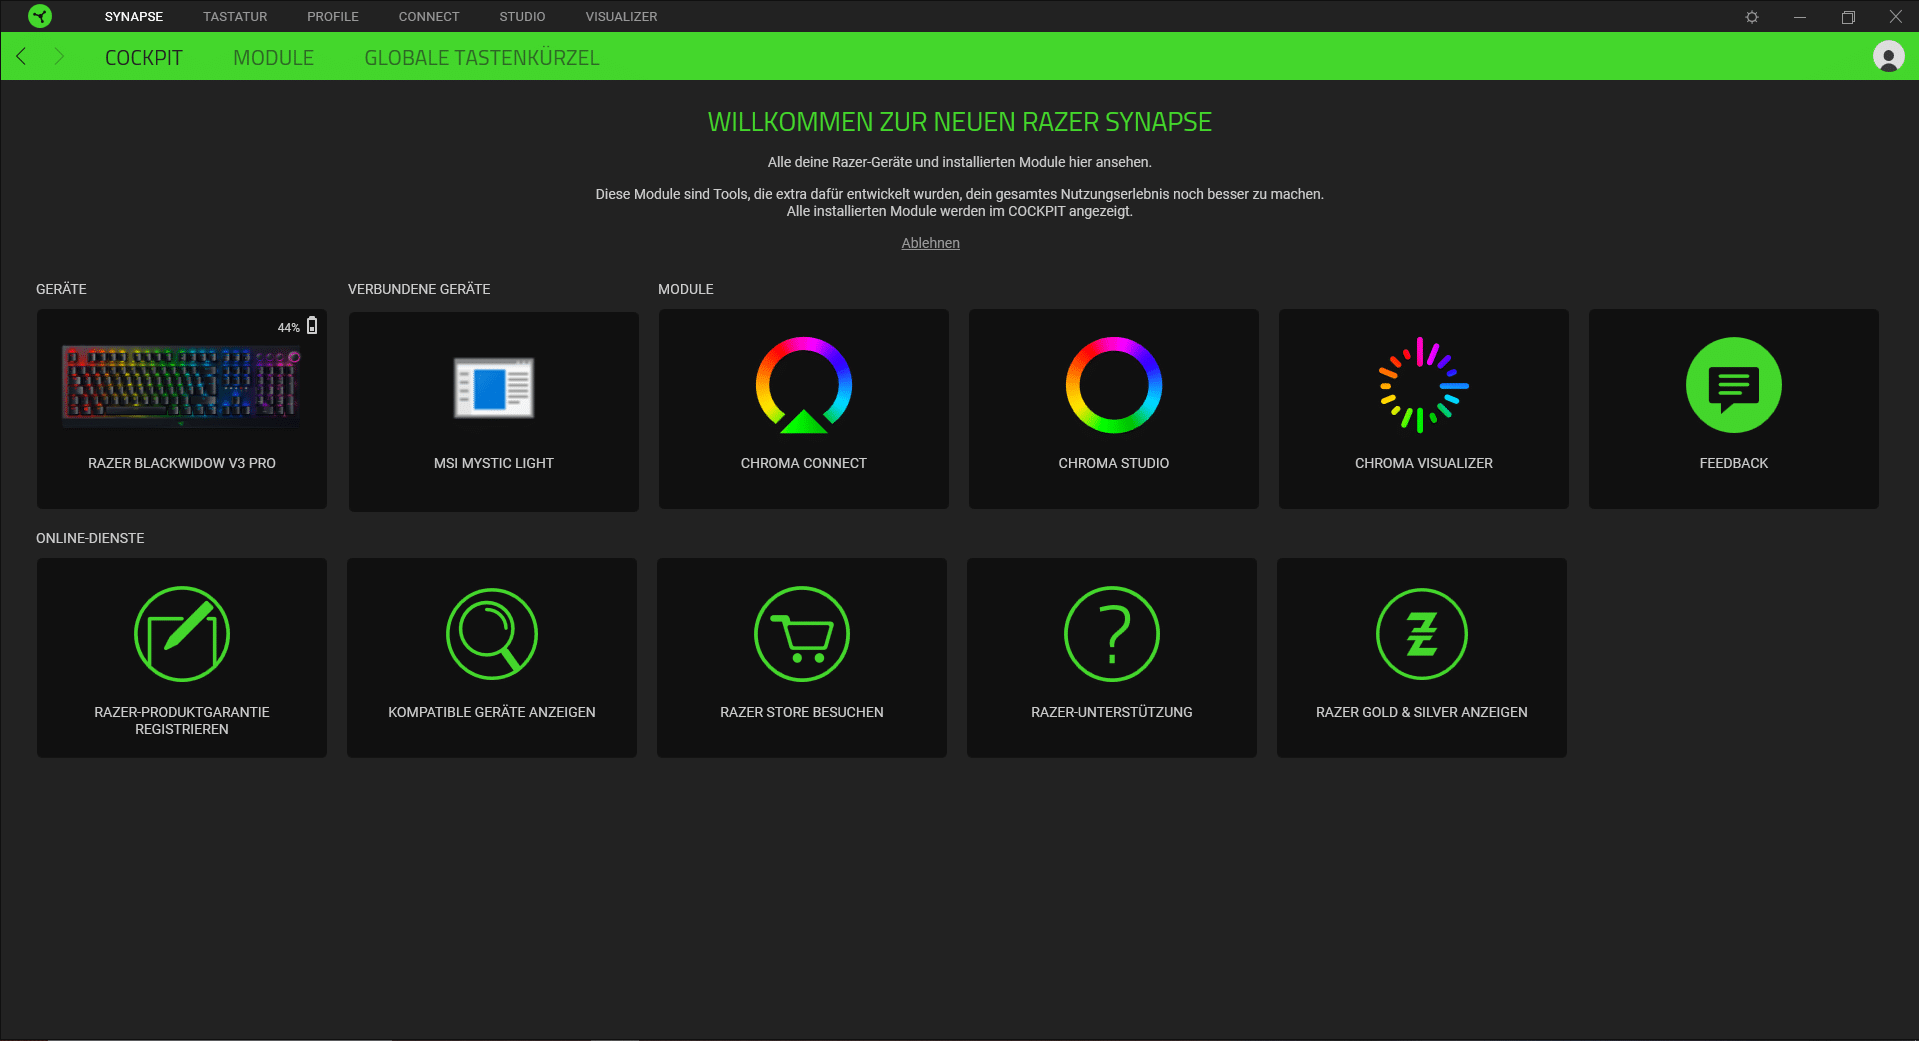Open the Tastatur menu item

pos(235,17)
